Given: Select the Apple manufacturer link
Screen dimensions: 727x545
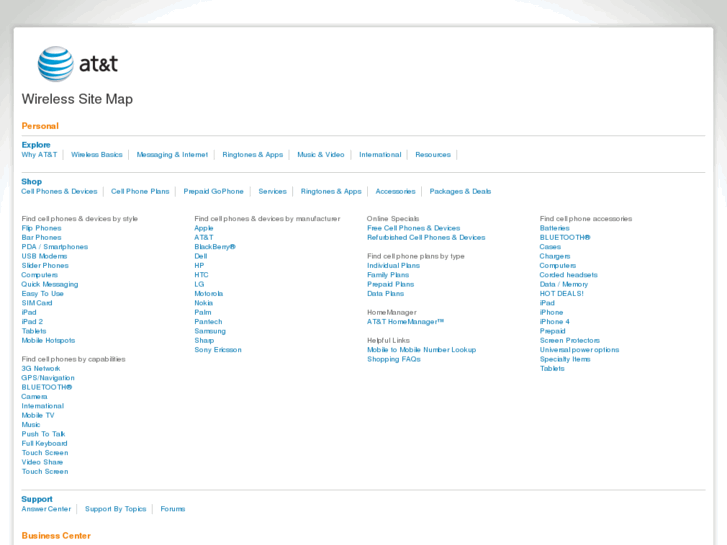Looking at the screenshot, I should coord(204,228).
